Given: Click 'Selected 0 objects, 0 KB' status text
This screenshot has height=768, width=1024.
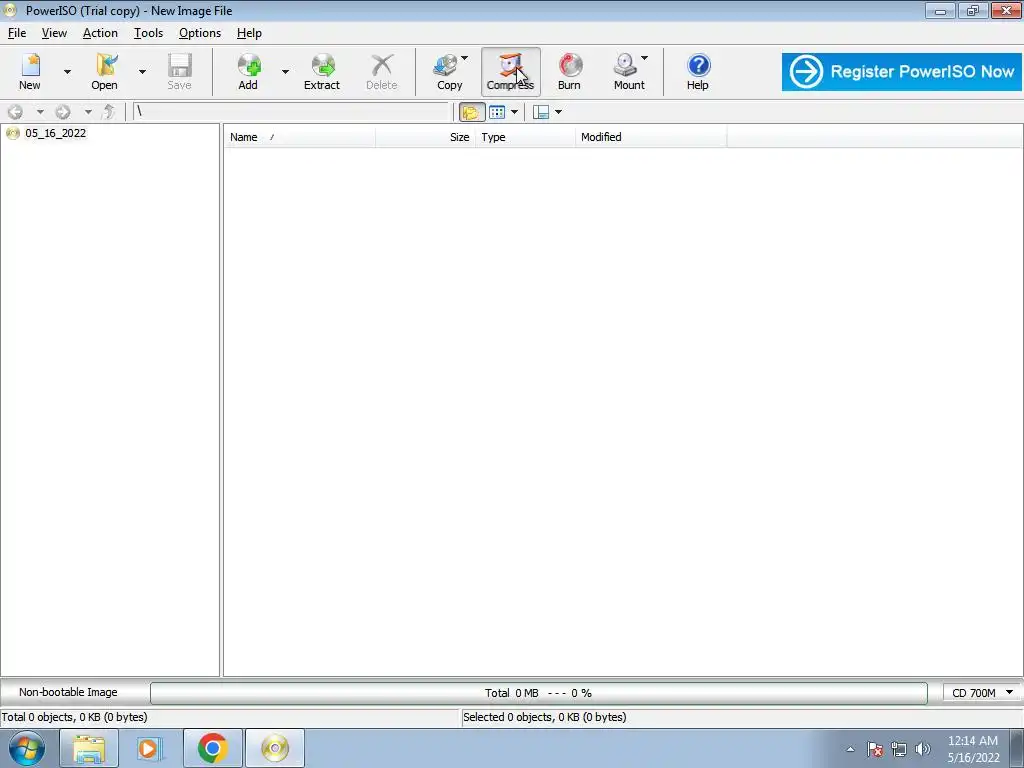Looking at the screenshot, I should pyautogui.click(x=545, y=717).
